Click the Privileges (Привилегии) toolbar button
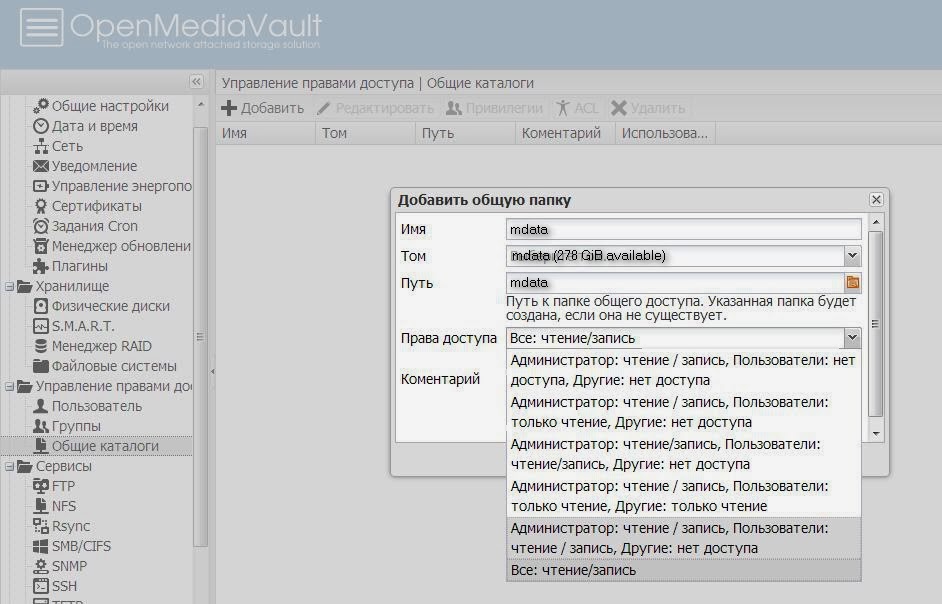This screenshot has width=942, height=604. [494, 108]
